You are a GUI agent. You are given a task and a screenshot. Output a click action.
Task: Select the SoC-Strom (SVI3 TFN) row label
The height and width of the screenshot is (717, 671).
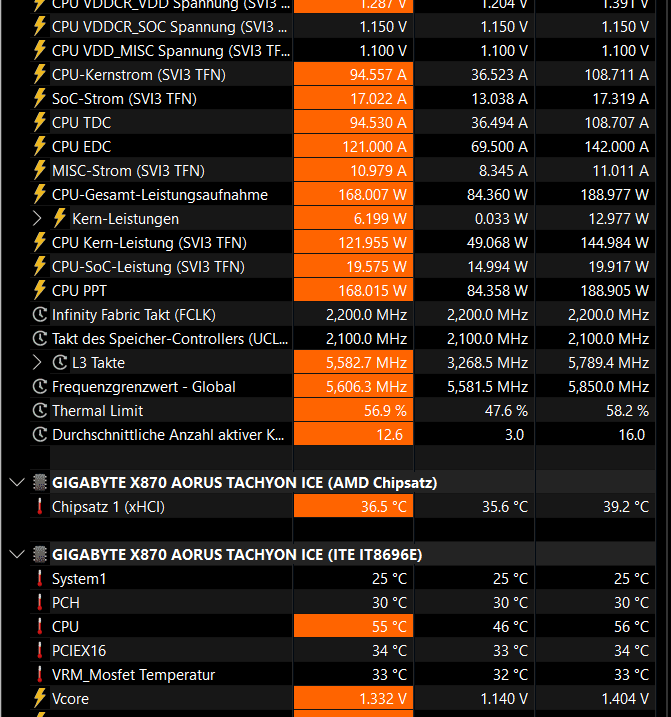pos(124,99)
